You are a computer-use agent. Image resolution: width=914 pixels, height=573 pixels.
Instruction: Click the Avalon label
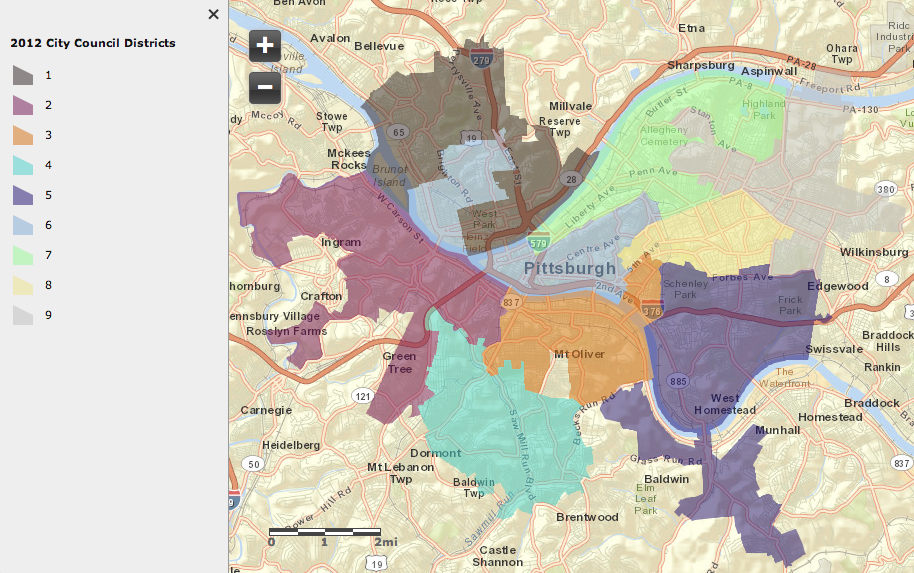(330, 38)
